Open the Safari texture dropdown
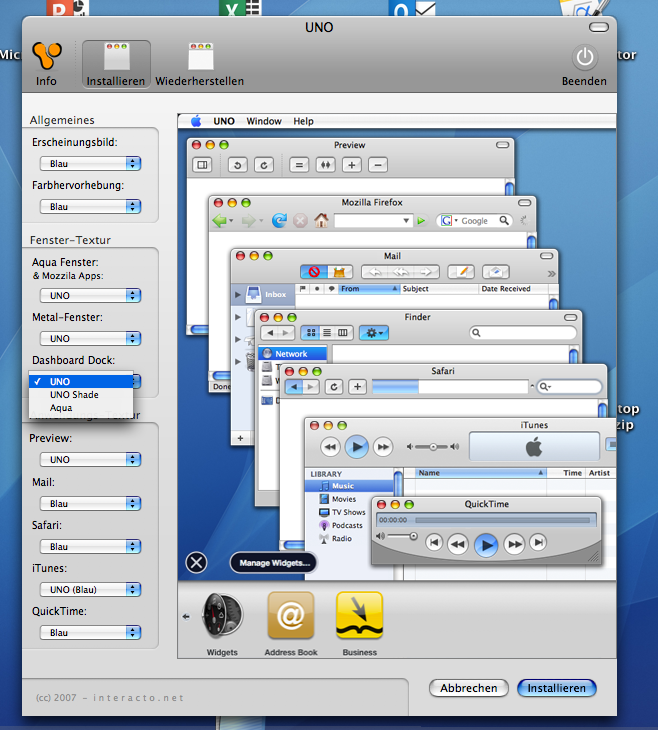Viewport: 658px width, 730px height. coord(90,546)
